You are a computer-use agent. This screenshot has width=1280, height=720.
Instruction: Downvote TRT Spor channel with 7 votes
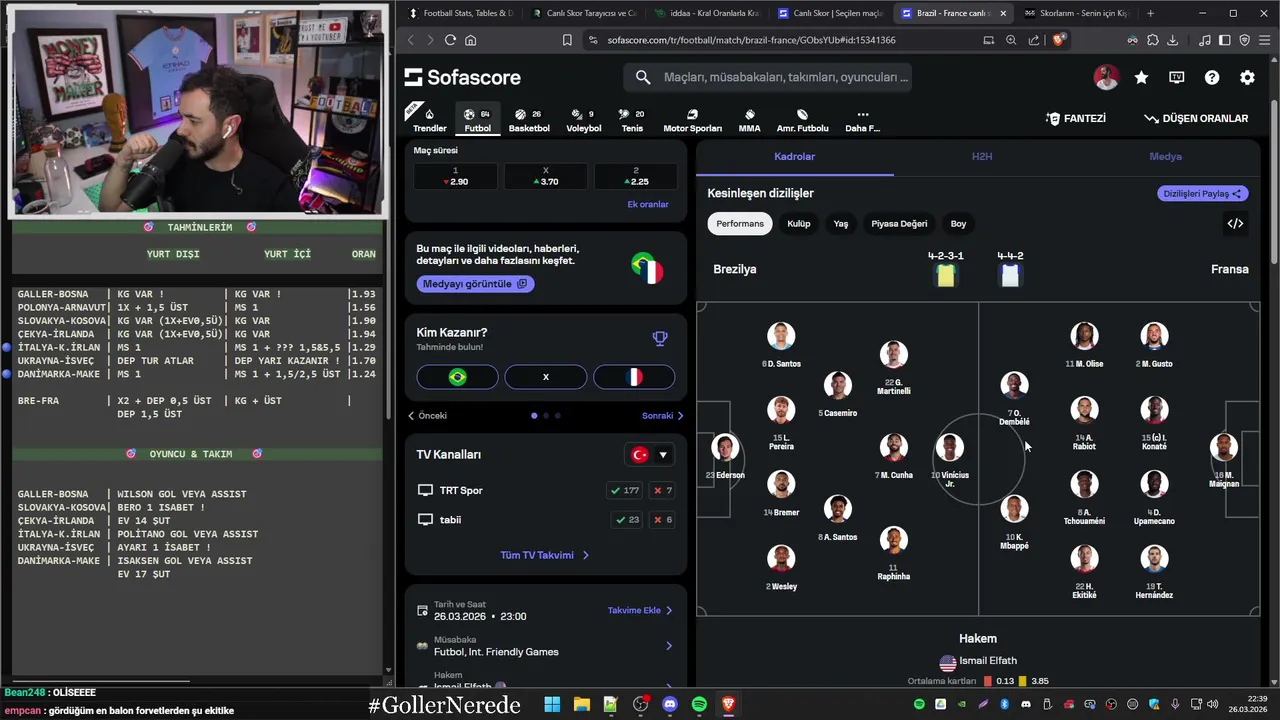pos(662,491)
